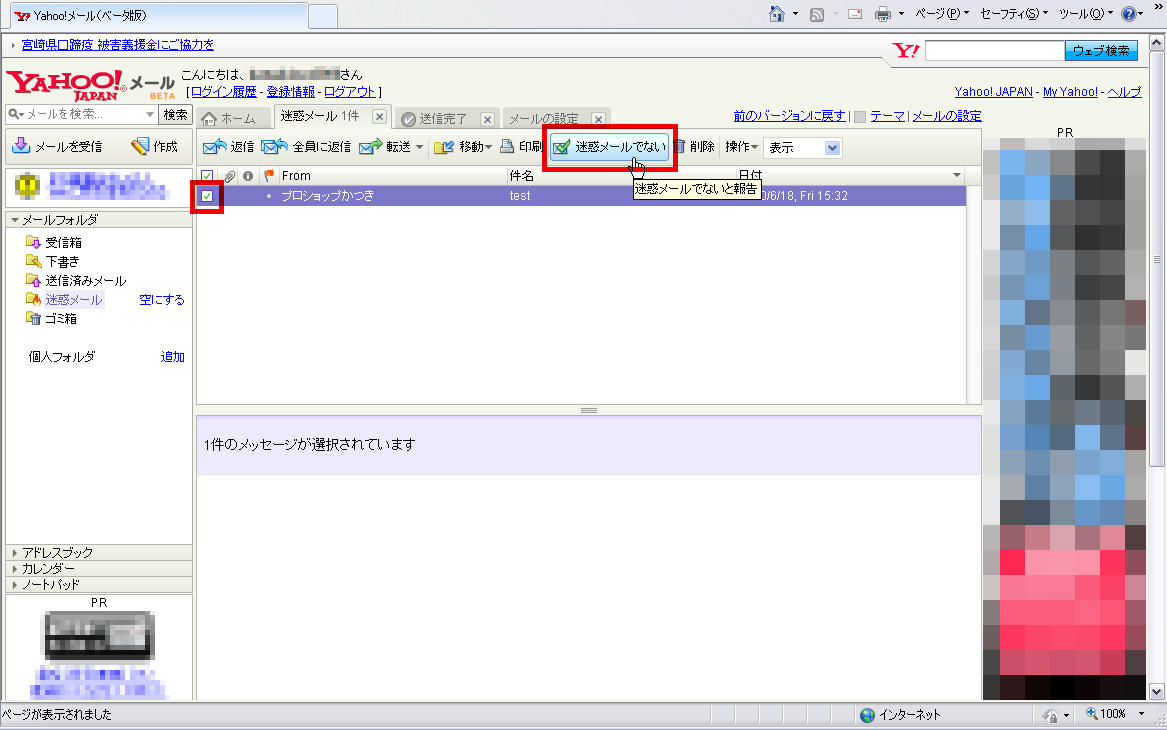
Task: Select the 迷惑メール folder in sidebar
Action: pos(74,299)
